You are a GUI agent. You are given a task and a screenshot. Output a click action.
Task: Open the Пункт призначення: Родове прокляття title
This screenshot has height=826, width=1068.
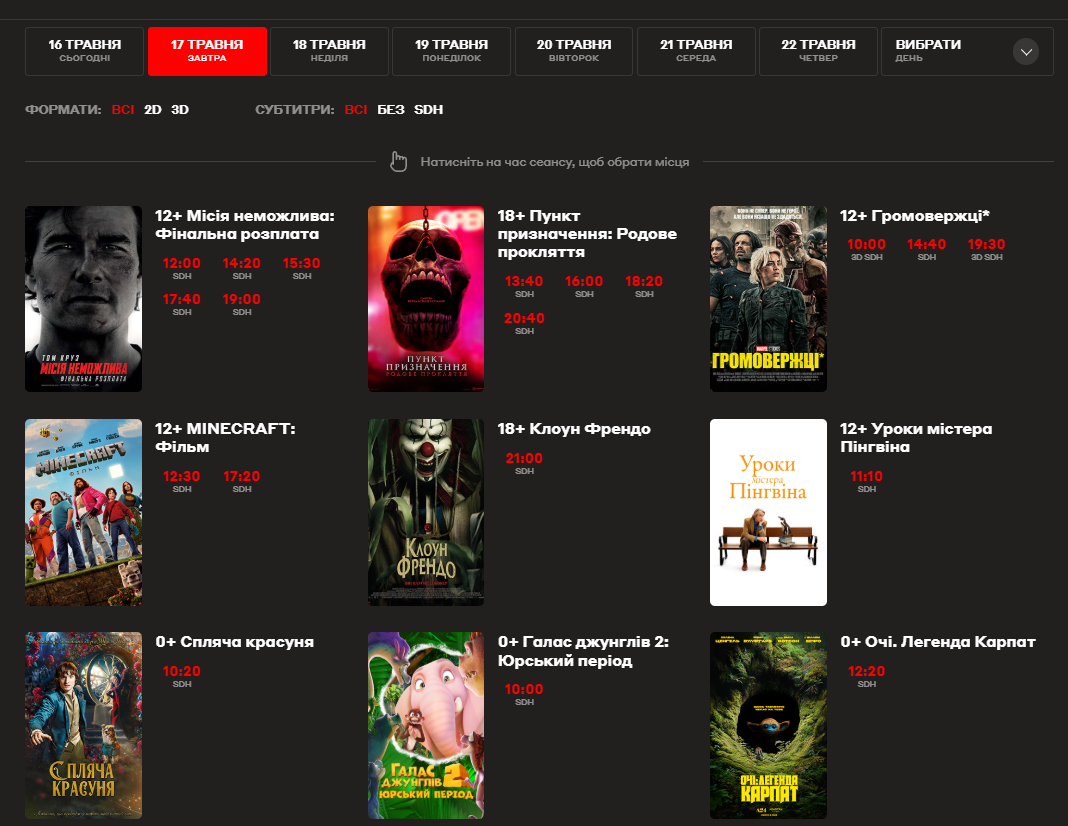pos(587,234)
